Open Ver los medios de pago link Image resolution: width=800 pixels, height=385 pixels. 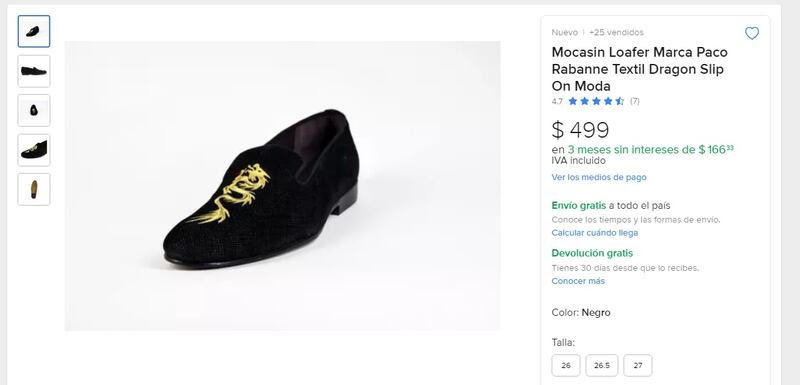(598, 177)
